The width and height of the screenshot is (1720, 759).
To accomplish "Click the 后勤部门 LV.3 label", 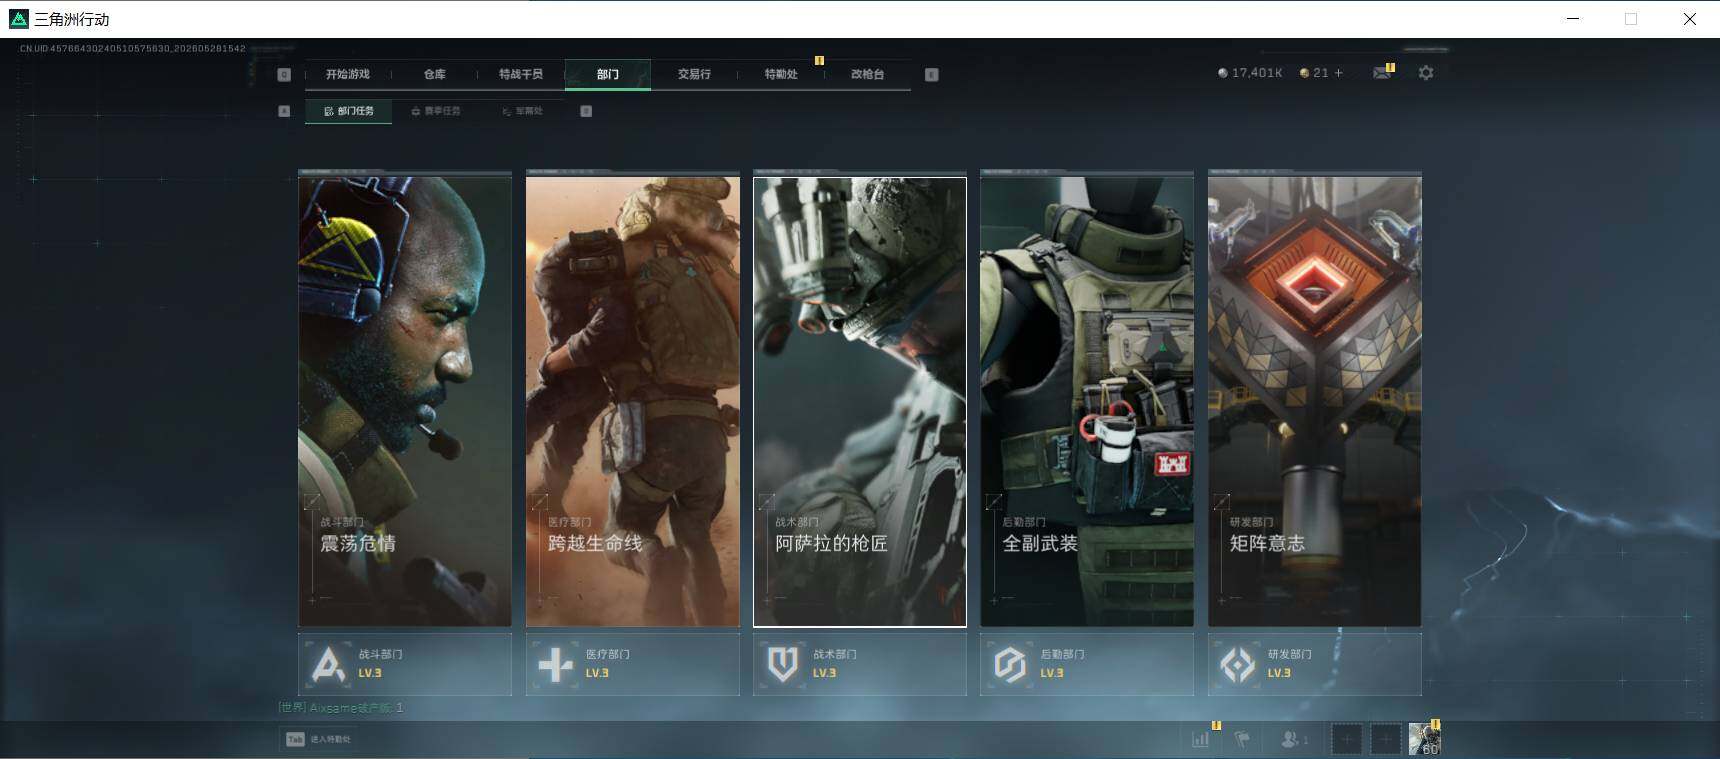I will click(1052, 673).
